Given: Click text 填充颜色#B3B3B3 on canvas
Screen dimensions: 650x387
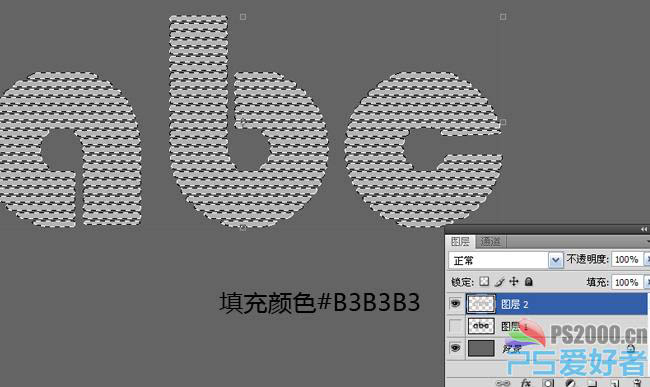Looking at the screenshot, I should tap(320, 302).
